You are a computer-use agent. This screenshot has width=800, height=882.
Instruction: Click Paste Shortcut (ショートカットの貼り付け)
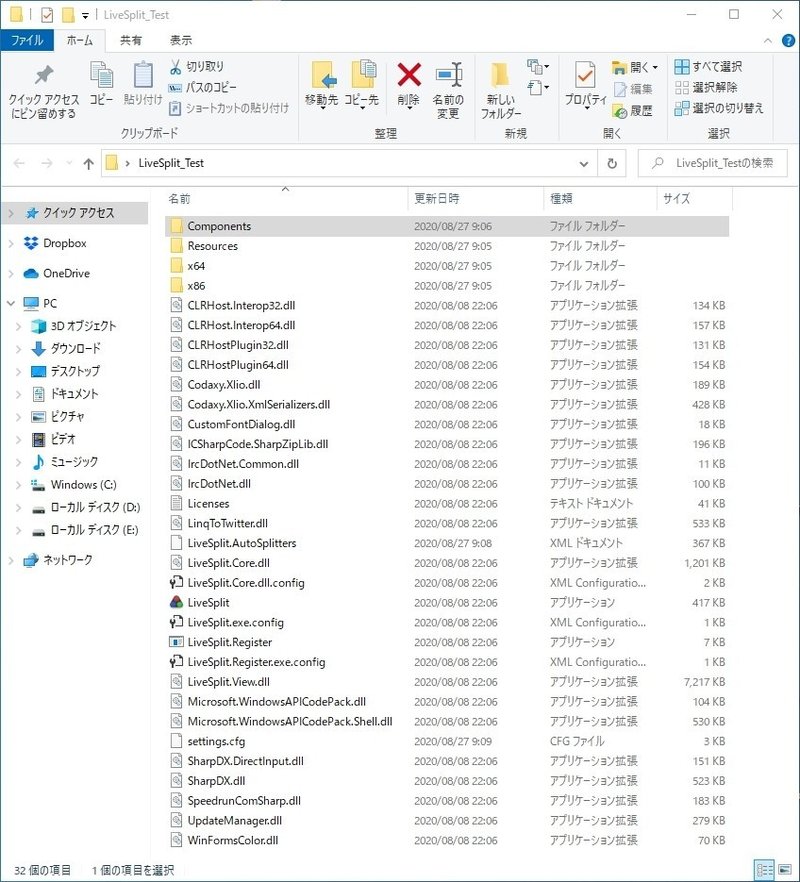coord(229,108)
